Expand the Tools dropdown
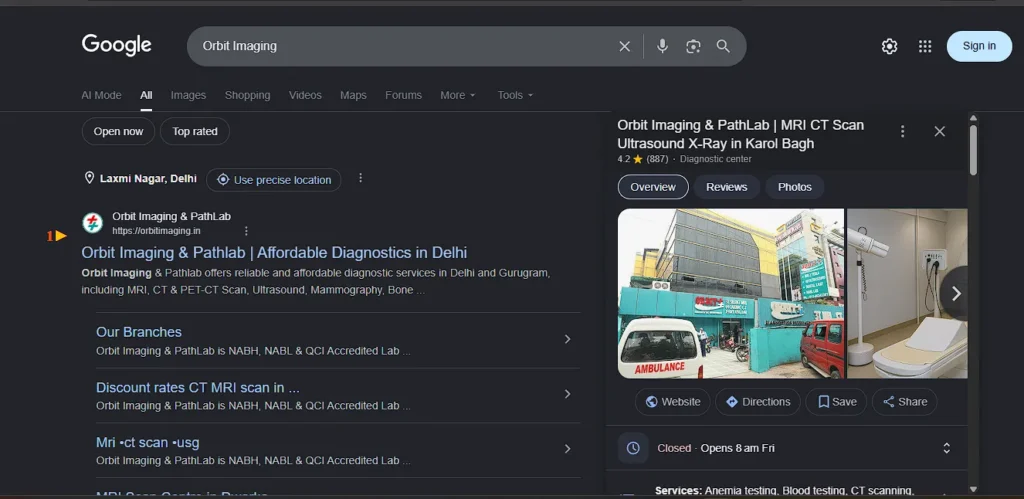Viewport: 1024px width, 499px height. point(515,95)
